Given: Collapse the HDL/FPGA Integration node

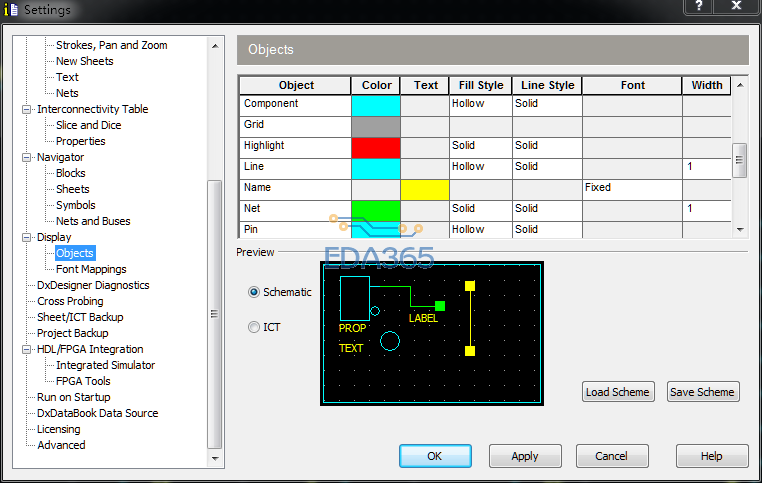Looking at the screenshot, I should (x=27, y=349).
